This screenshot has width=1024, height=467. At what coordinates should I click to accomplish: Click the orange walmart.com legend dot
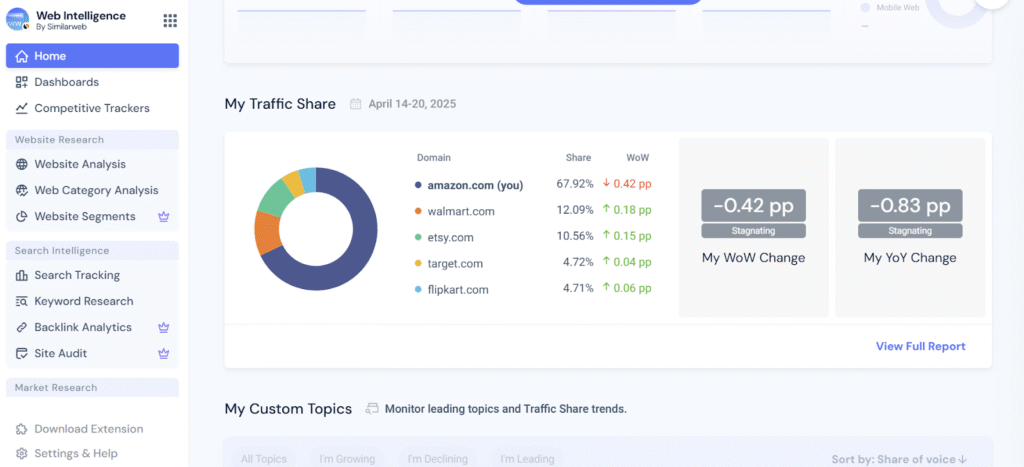(x=418, y=211)
